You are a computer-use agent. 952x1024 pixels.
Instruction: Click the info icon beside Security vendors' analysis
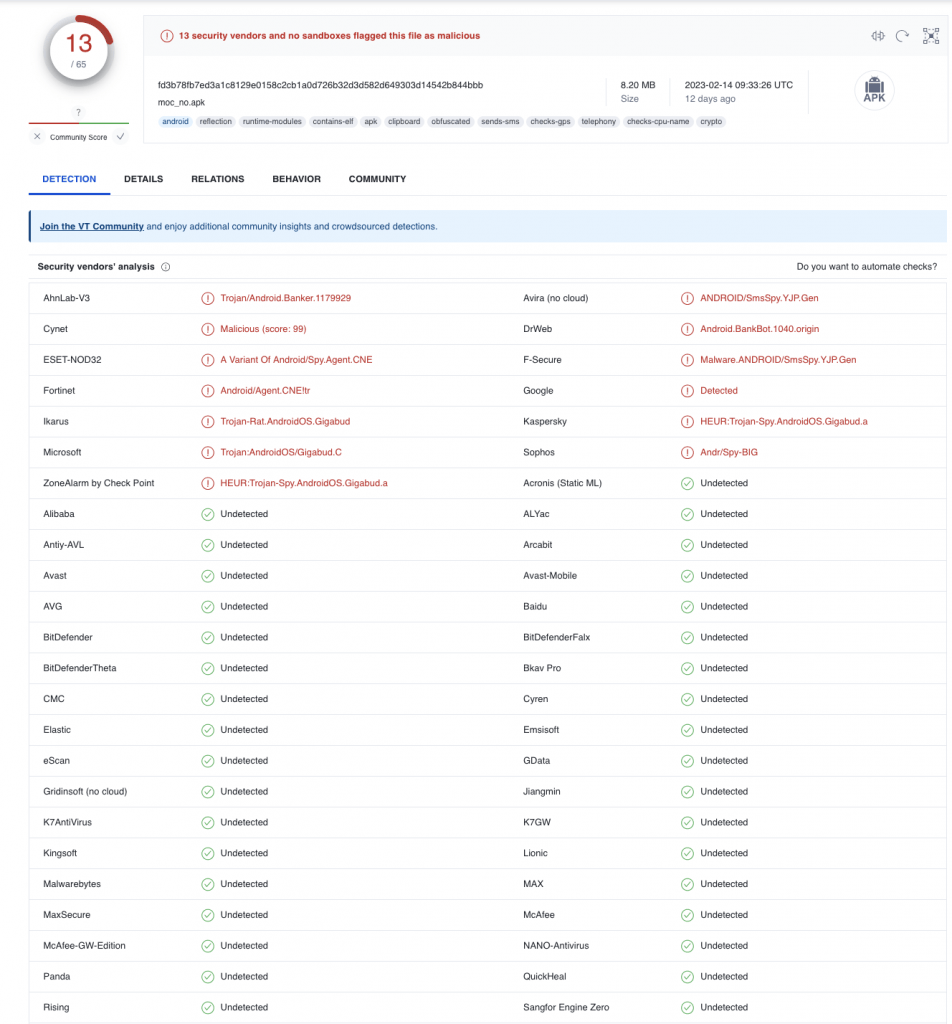pos(166,266)
